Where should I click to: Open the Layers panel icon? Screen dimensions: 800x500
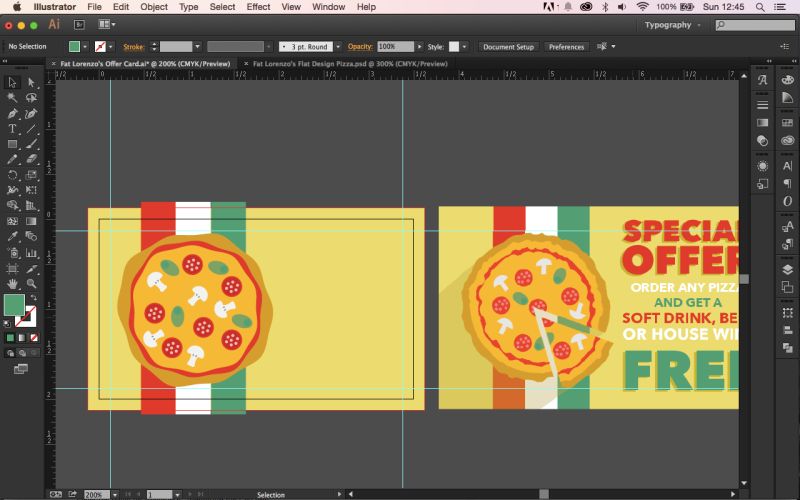click(x=787, y=269)
